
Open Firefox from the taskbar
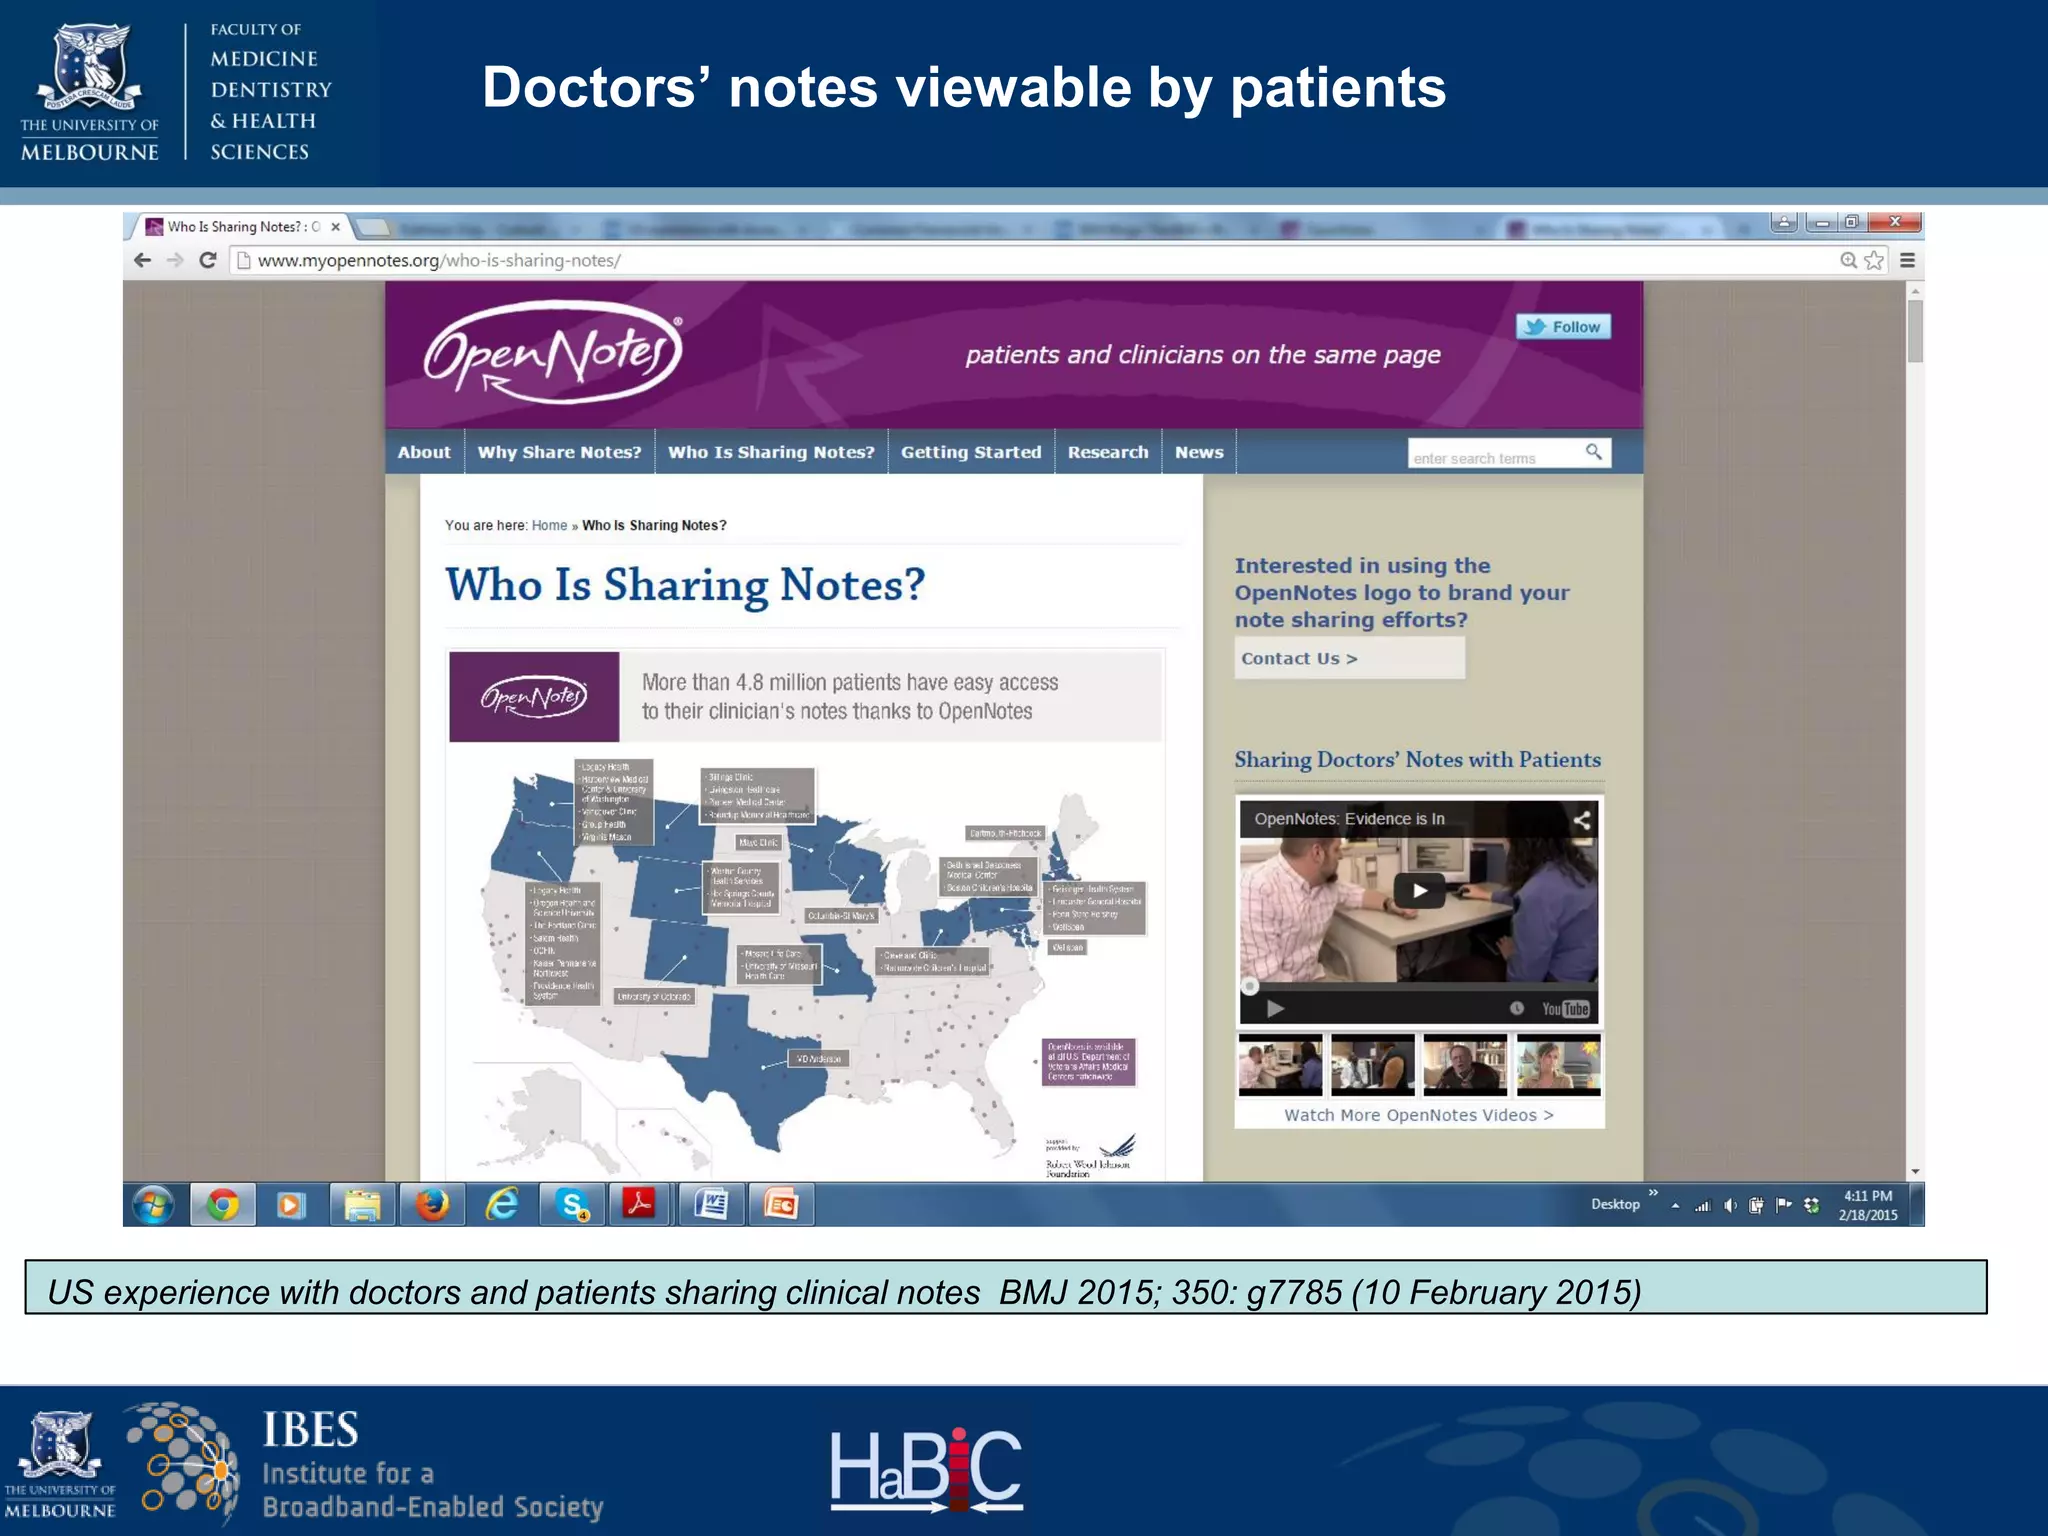coord(432,1205)
